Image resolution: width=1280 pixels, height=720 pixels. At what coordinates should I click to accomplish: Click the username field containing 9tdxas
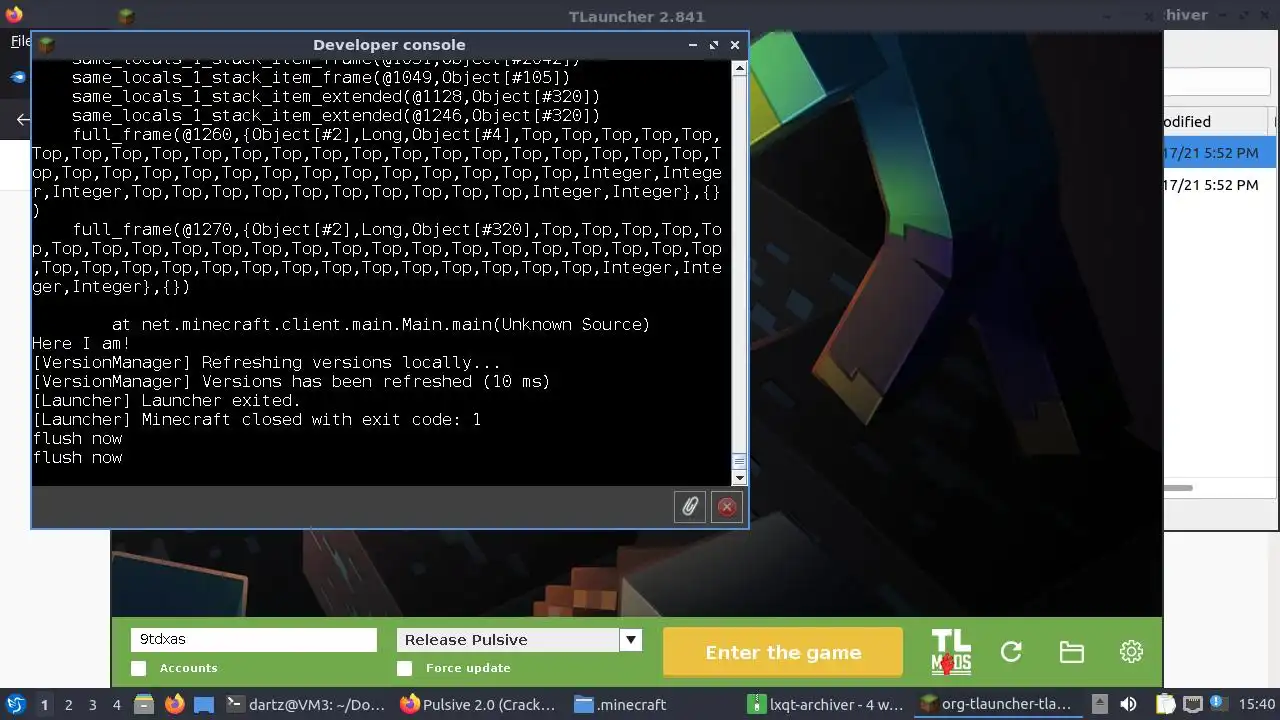pos(254,640)
